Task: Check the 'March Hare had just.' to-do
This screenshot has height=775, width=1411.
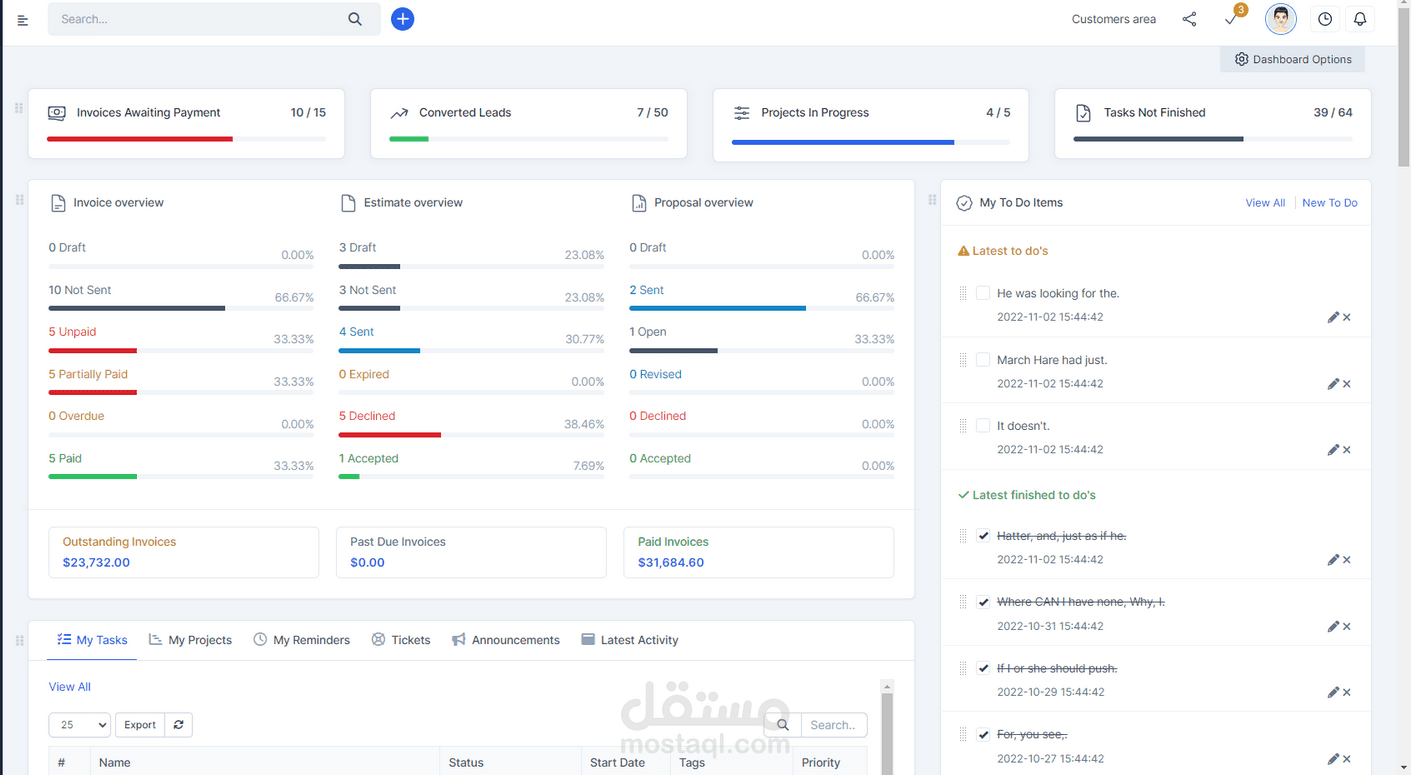Action: 983,359
